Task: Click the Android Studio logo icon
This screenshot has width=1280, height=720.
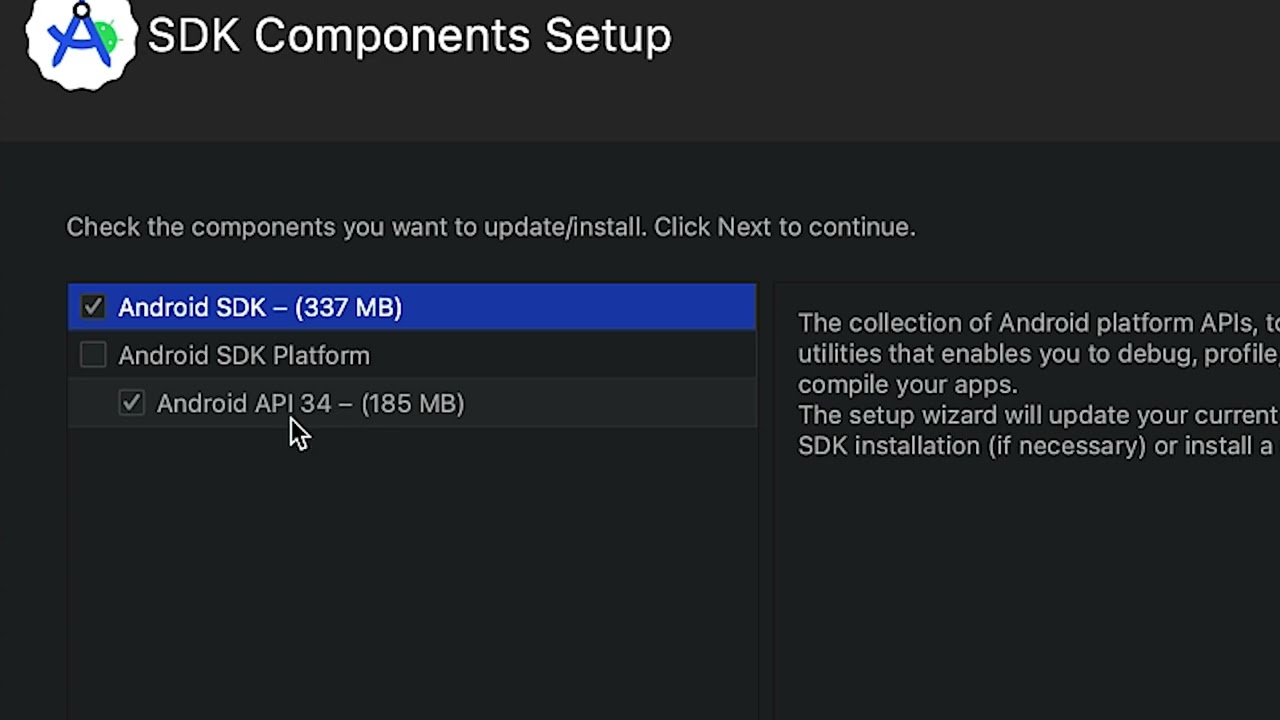Action: click(x=80, y=40)
